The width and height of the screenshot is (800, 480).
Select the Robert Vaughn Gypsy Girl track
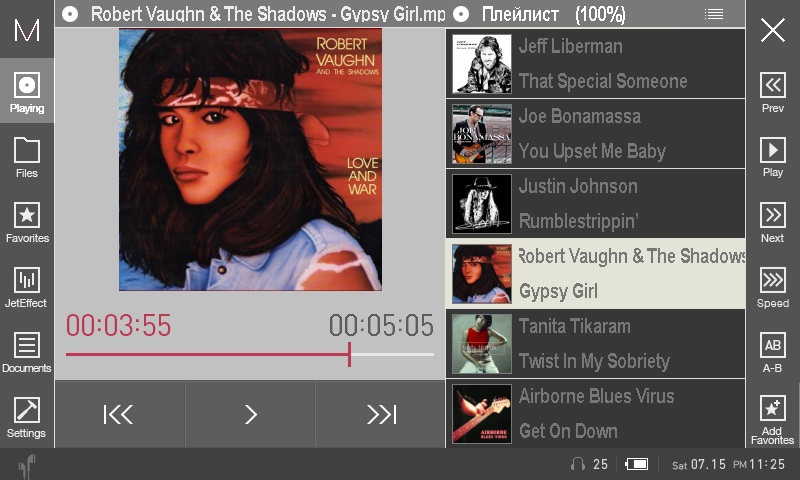595,273
